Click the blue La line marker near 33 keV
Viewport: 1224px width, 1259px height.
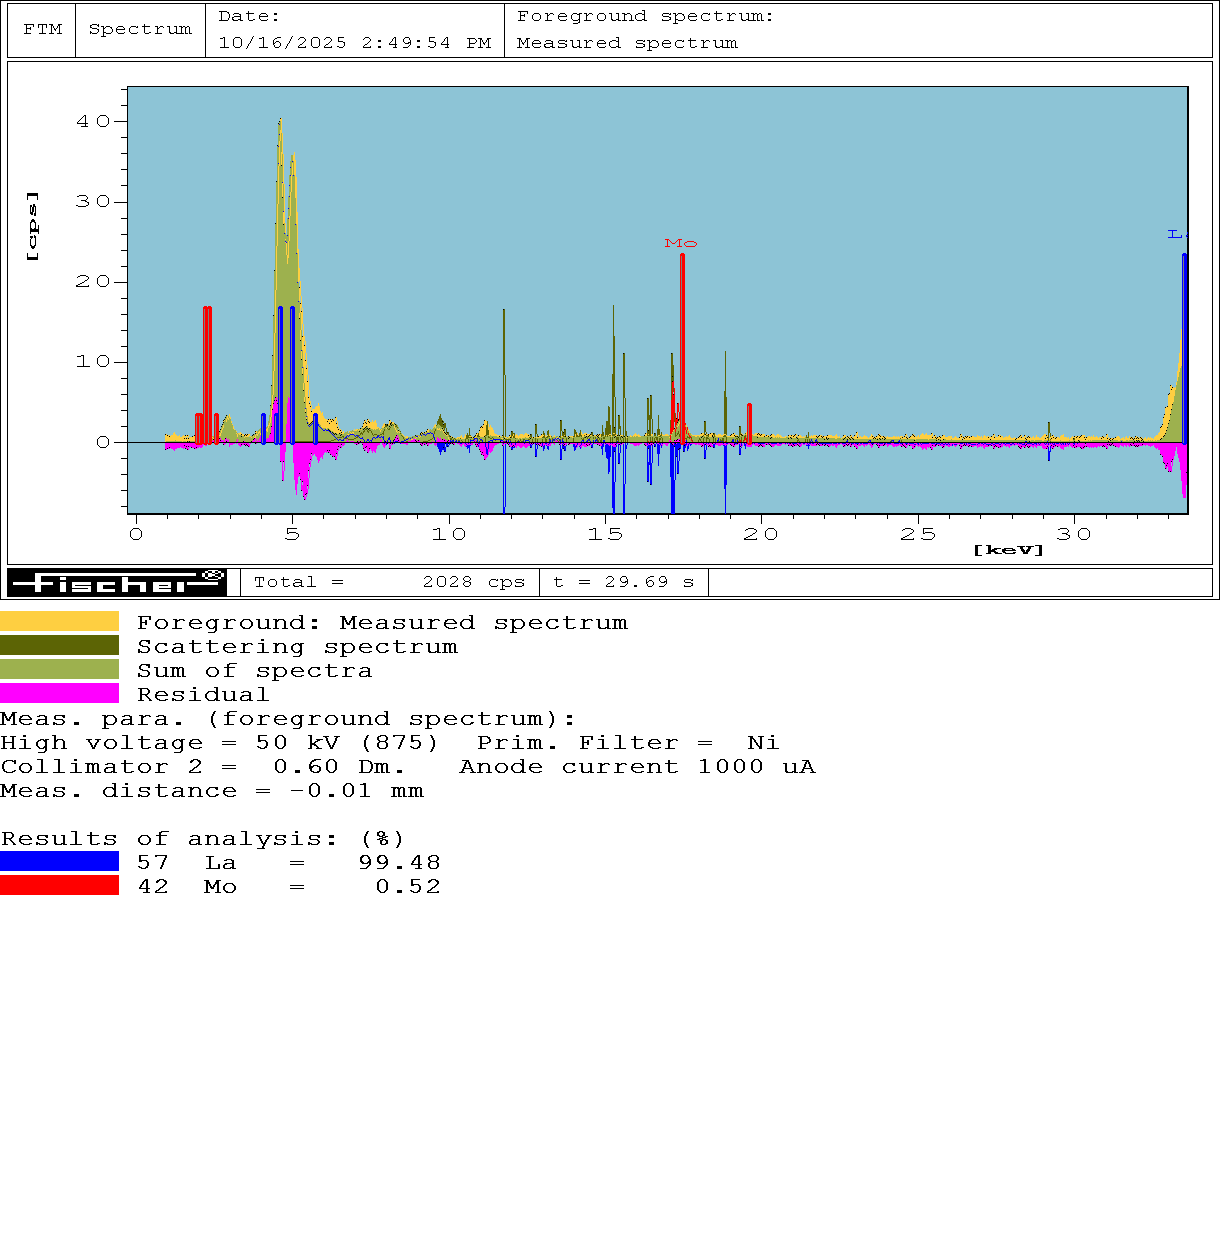click(x=1184, y=345)
